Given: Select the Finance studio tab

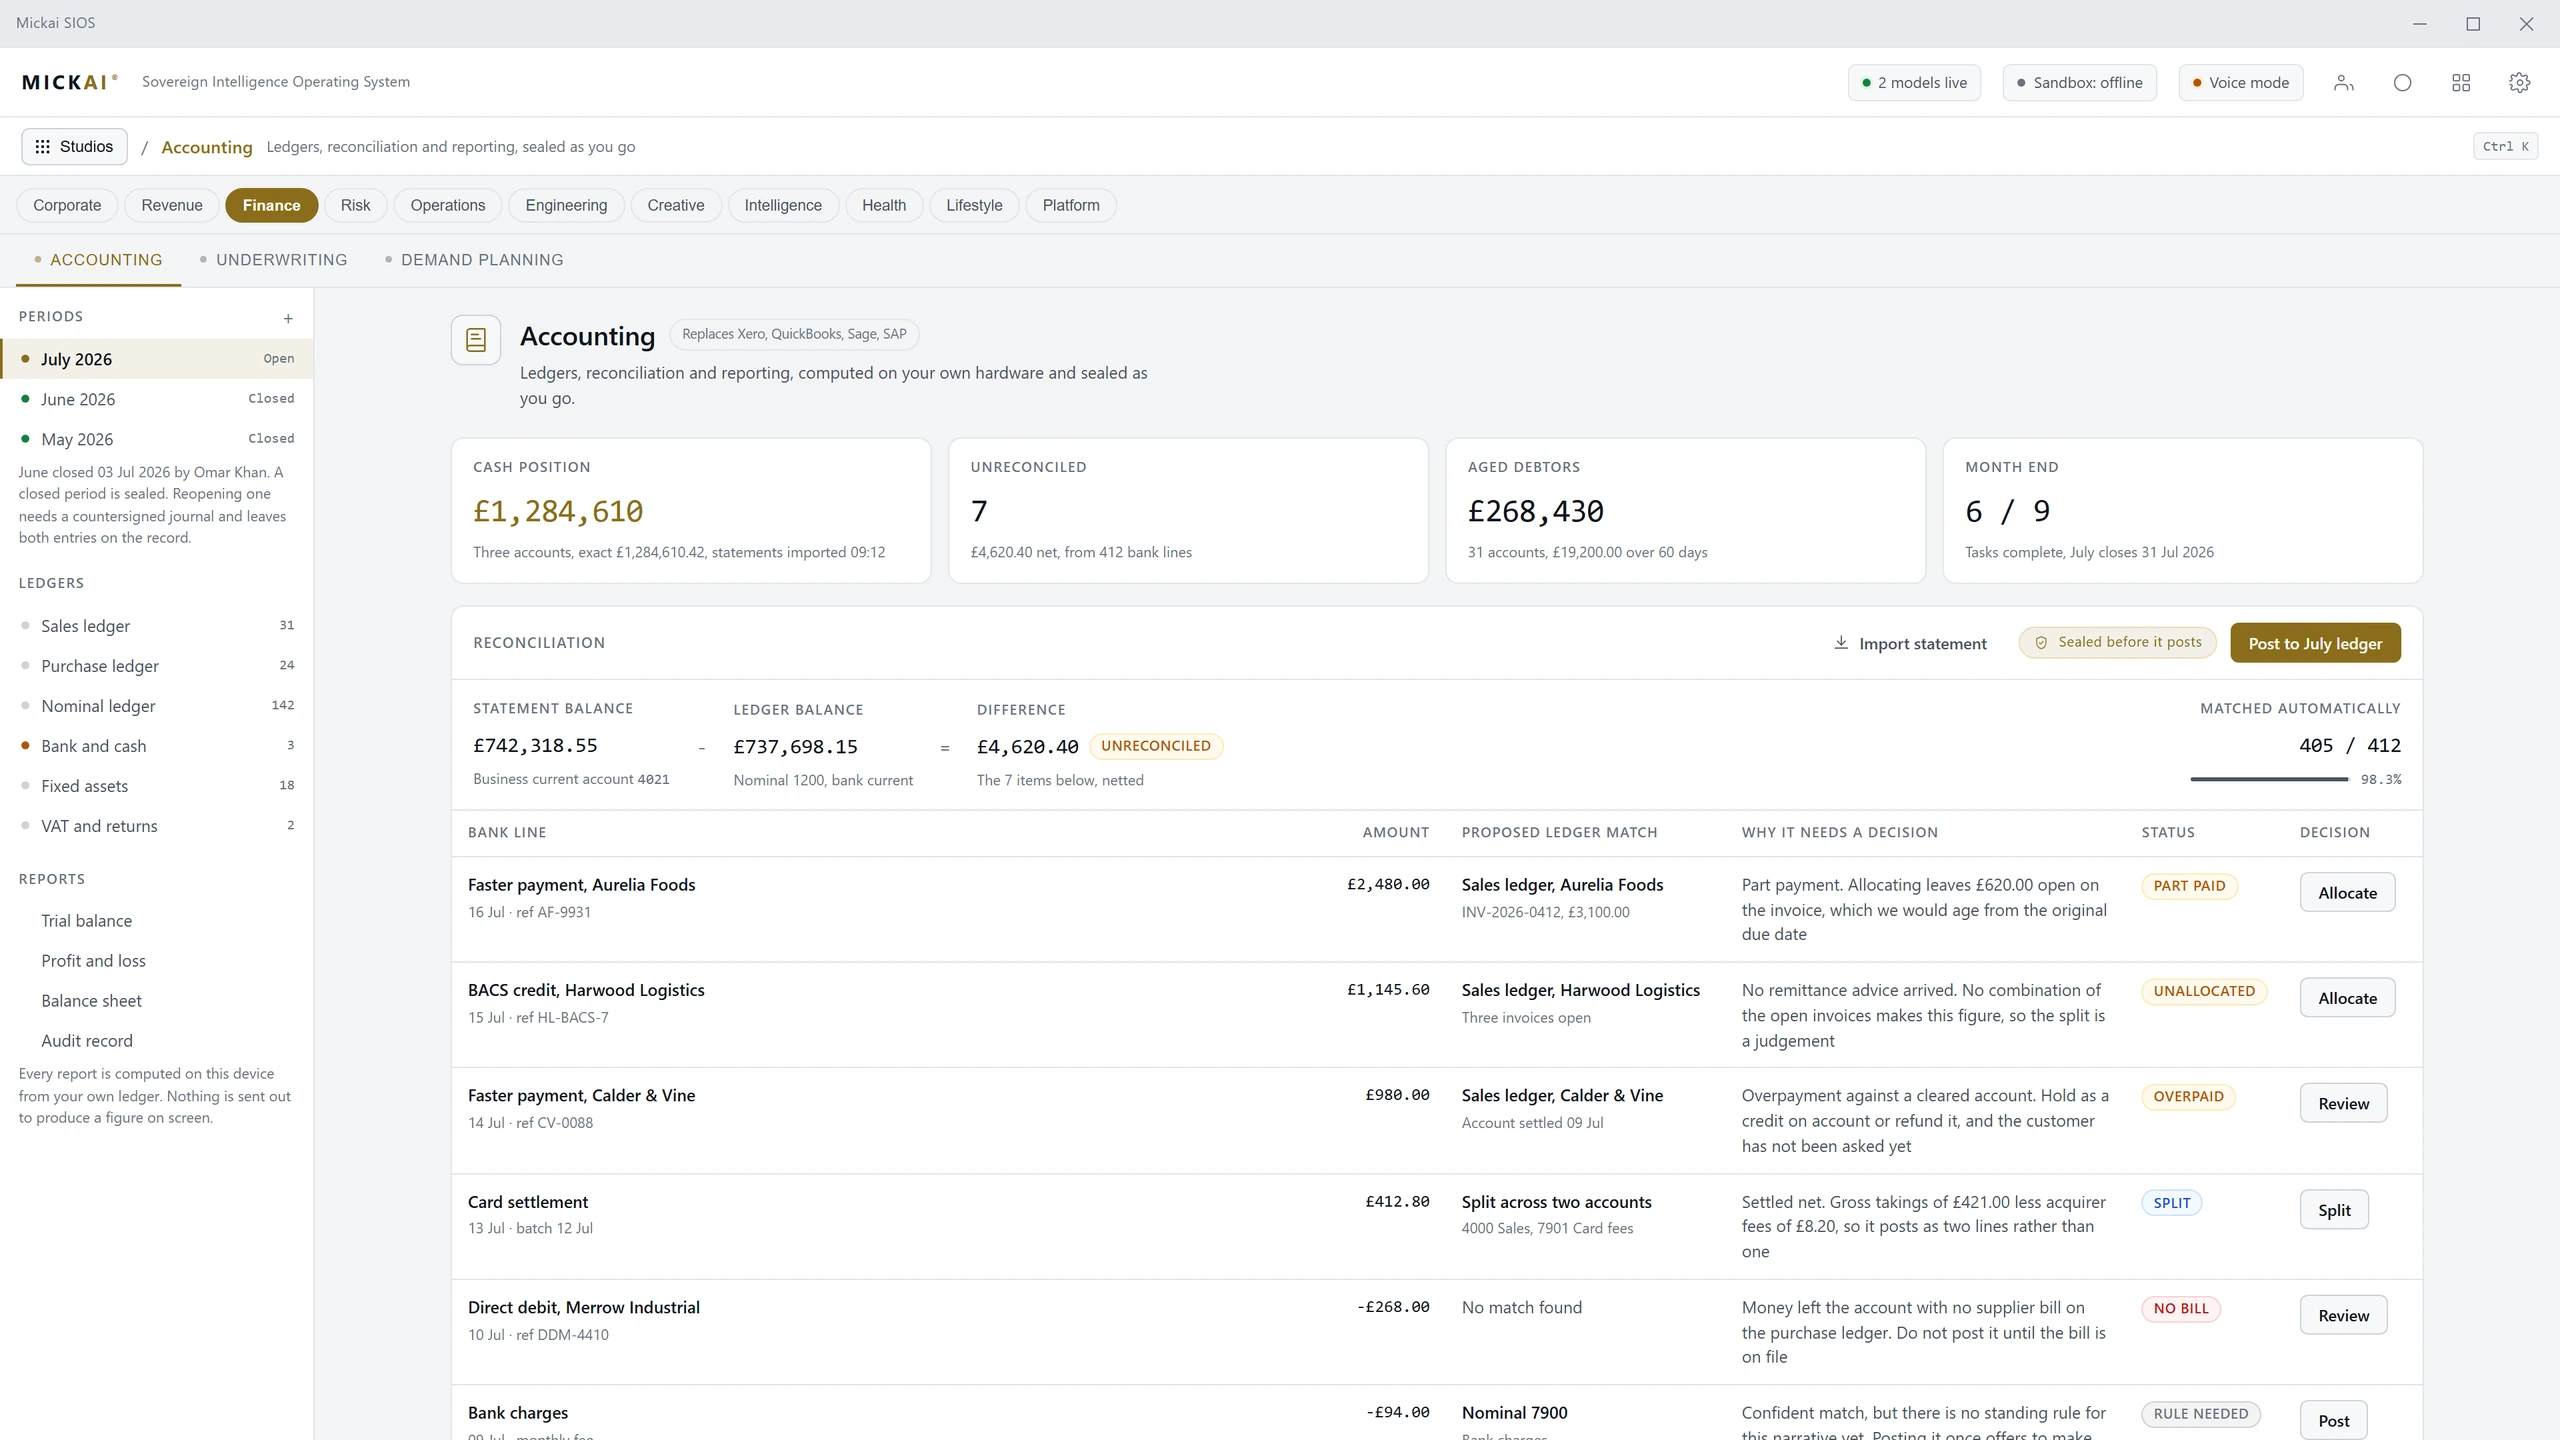Looking at the screenshot, I should coord(271,205).
